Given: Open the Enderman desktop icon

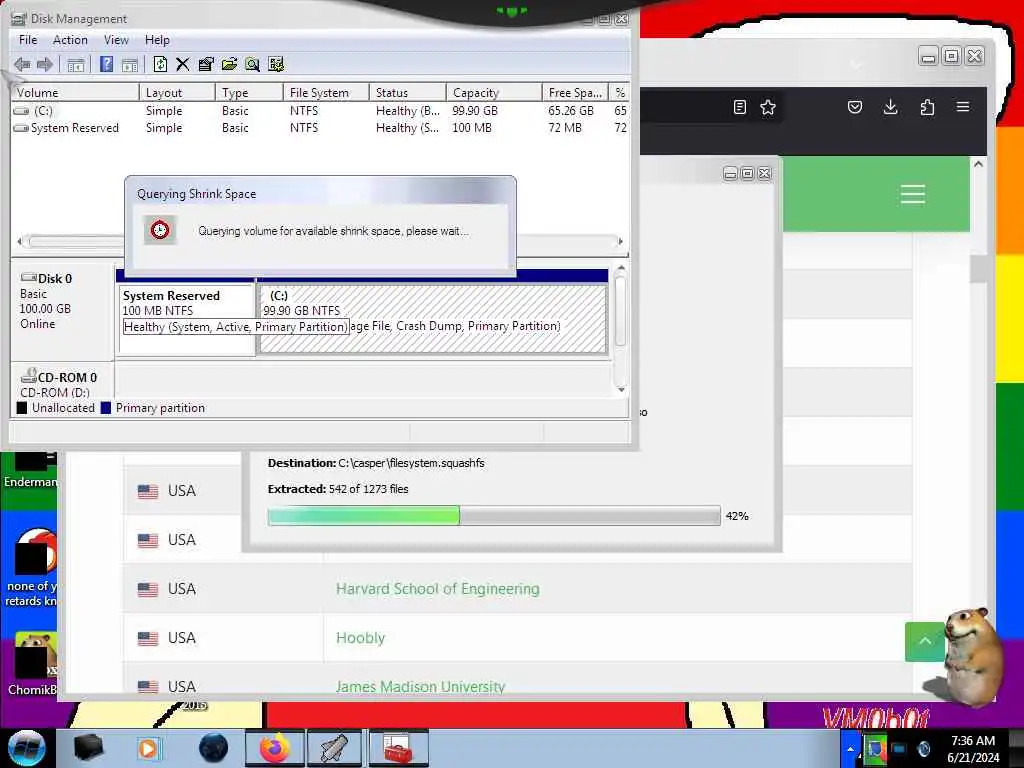Looking at the screenshot, I should point(30,469).
